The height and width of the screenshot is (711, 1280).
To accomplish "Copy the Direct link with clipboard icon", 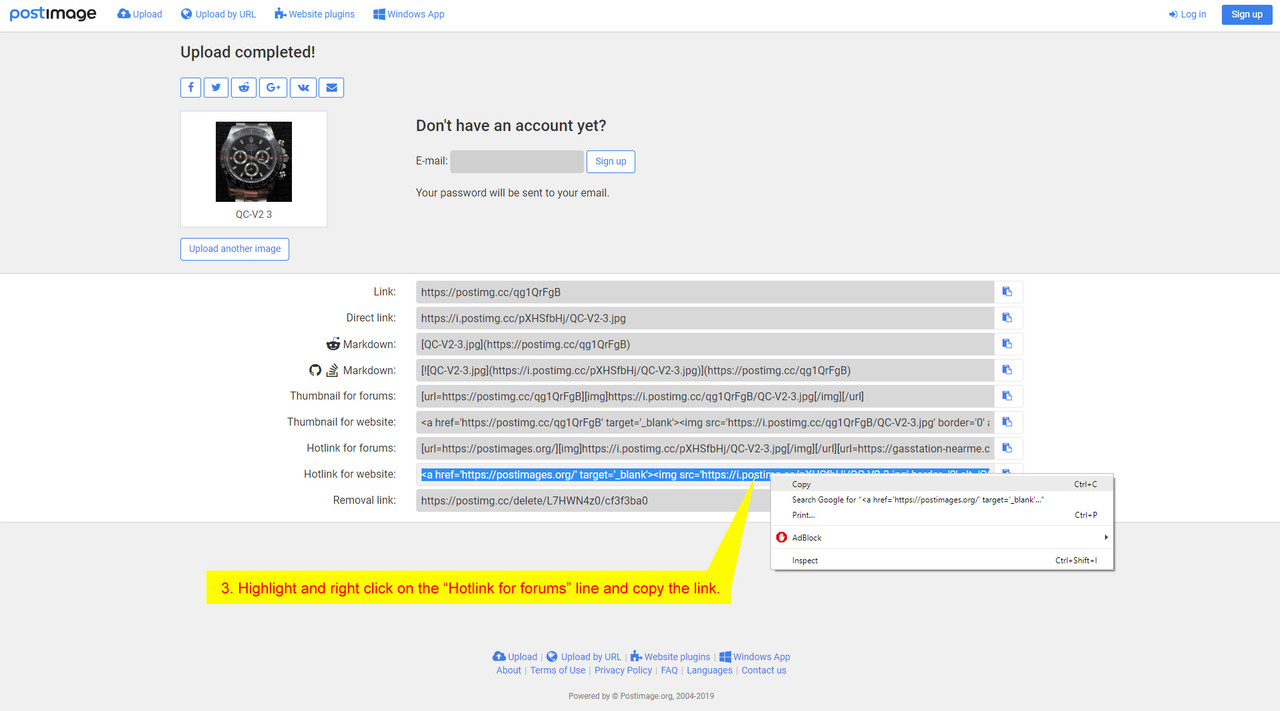I will (1008, 318).
